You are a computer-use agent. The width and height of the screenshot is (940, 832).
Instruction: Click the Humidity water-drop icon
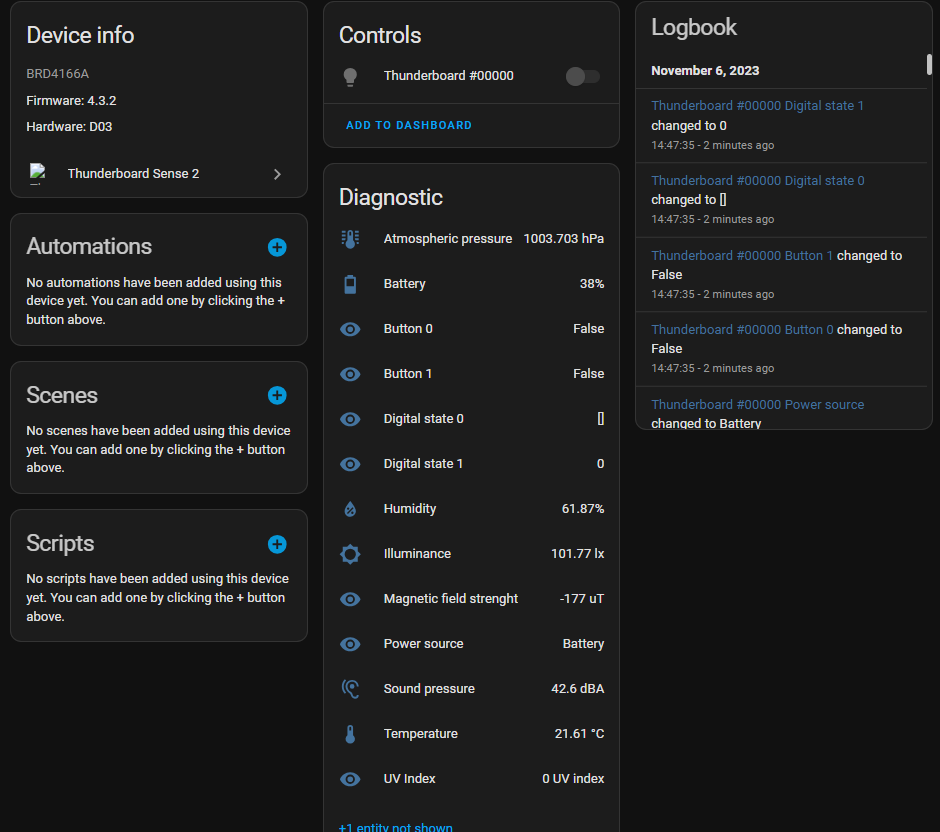click(x=350, y=509)
